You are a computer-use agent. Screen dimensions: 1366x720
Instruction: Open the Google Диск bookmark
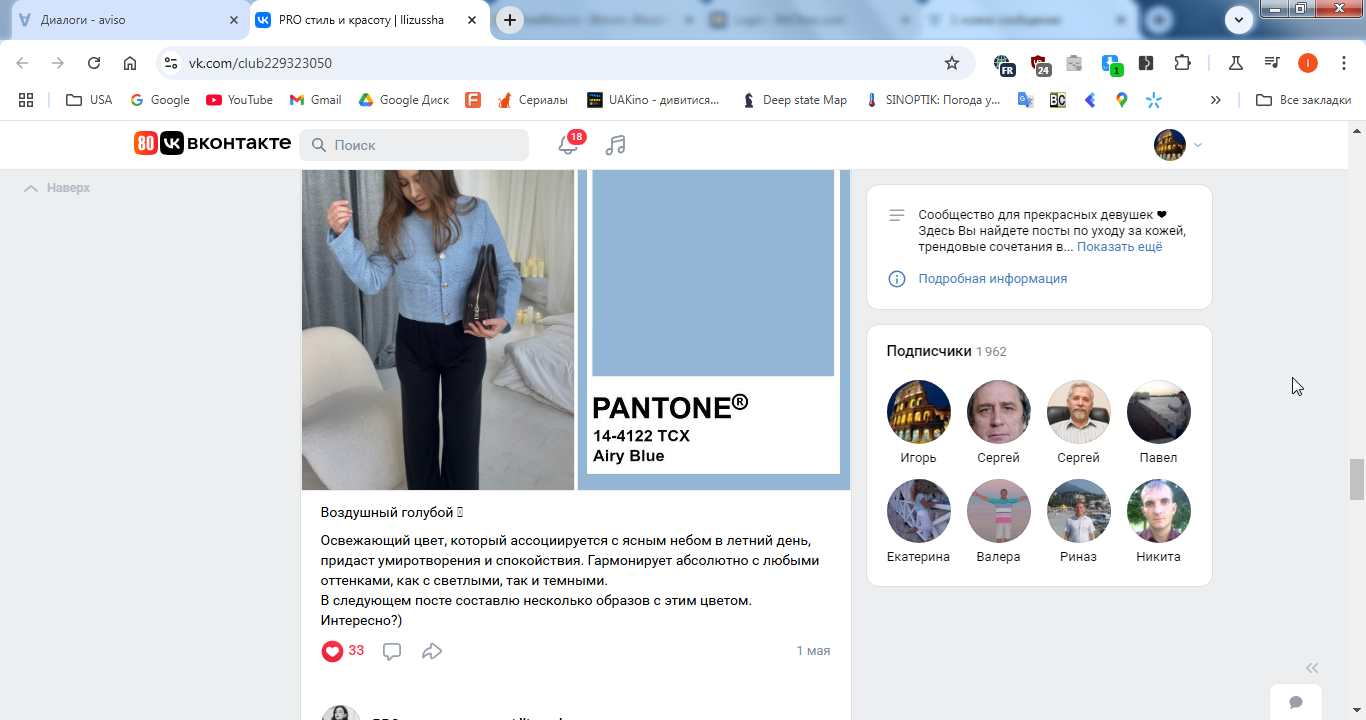404,100
